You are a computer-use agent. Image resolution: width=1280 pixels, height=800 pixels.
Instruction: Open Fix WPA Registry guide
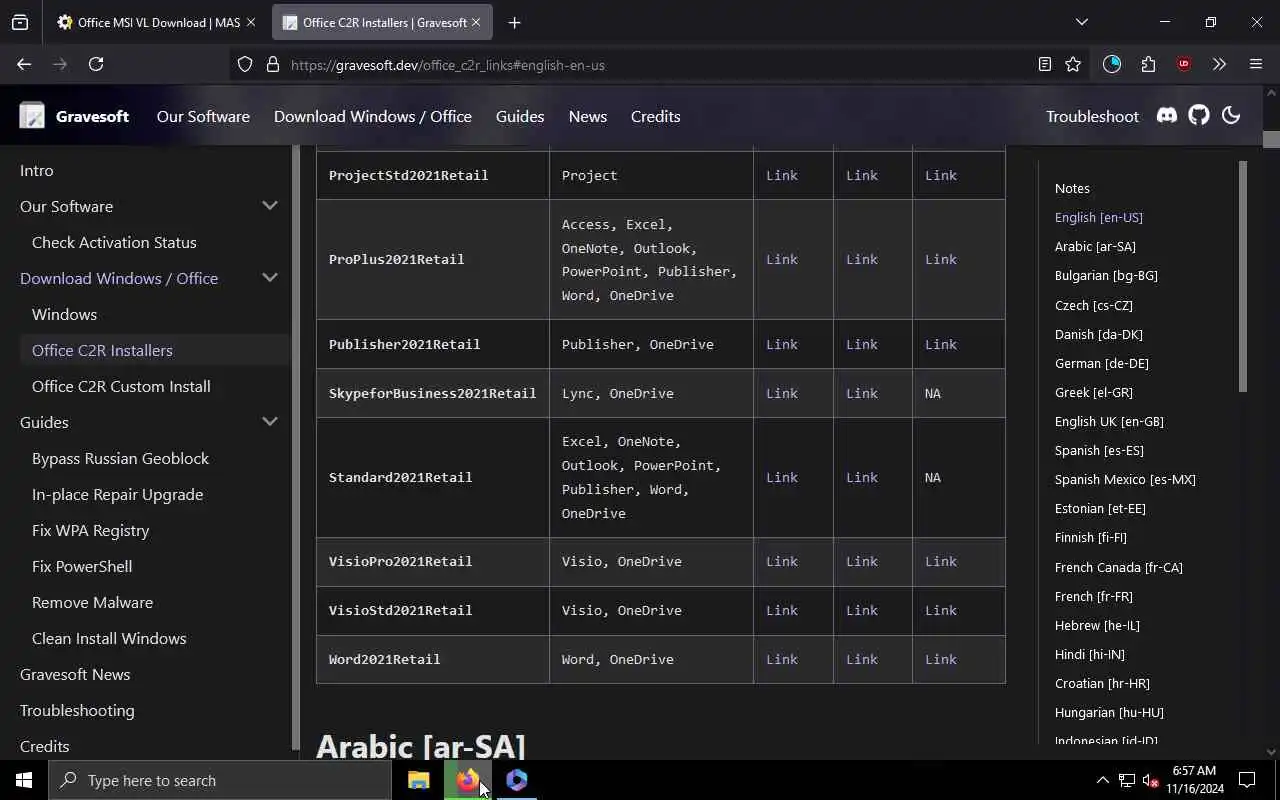[x=90, y=530]
